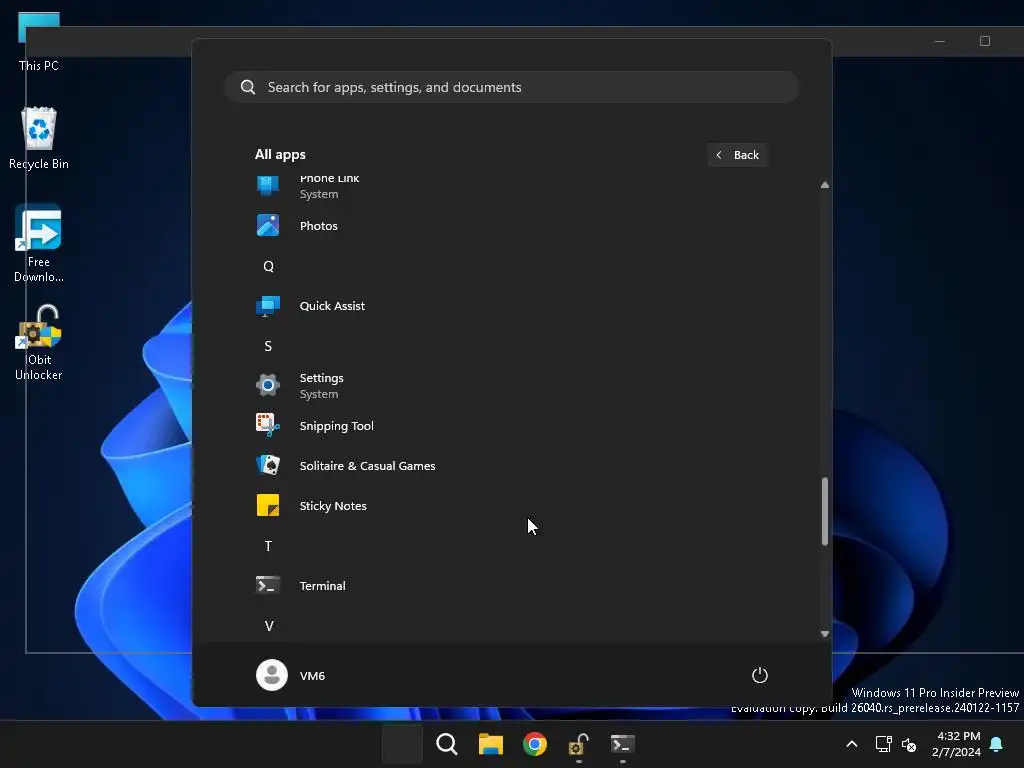Switch to Terminal on taskbar
Screen dimensions: 1024x768
pyautogui.click(x=622, y=744)
